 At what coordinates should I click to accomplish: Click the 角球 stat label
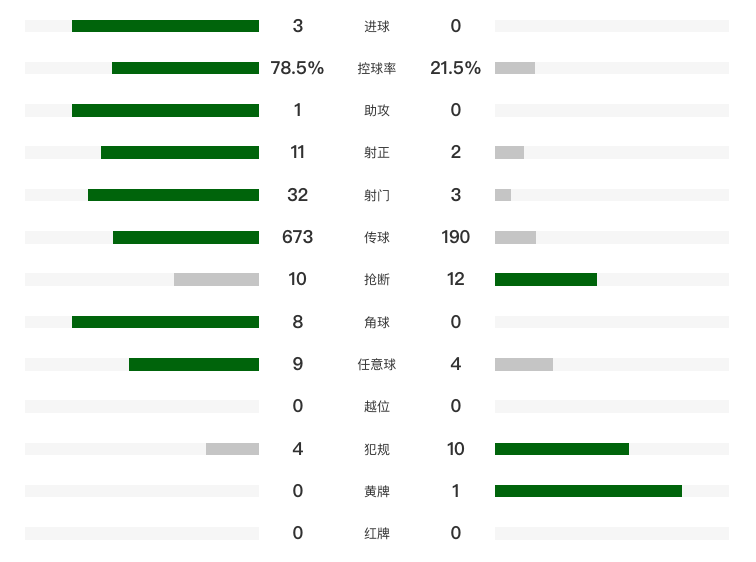(x=377, y=322)
